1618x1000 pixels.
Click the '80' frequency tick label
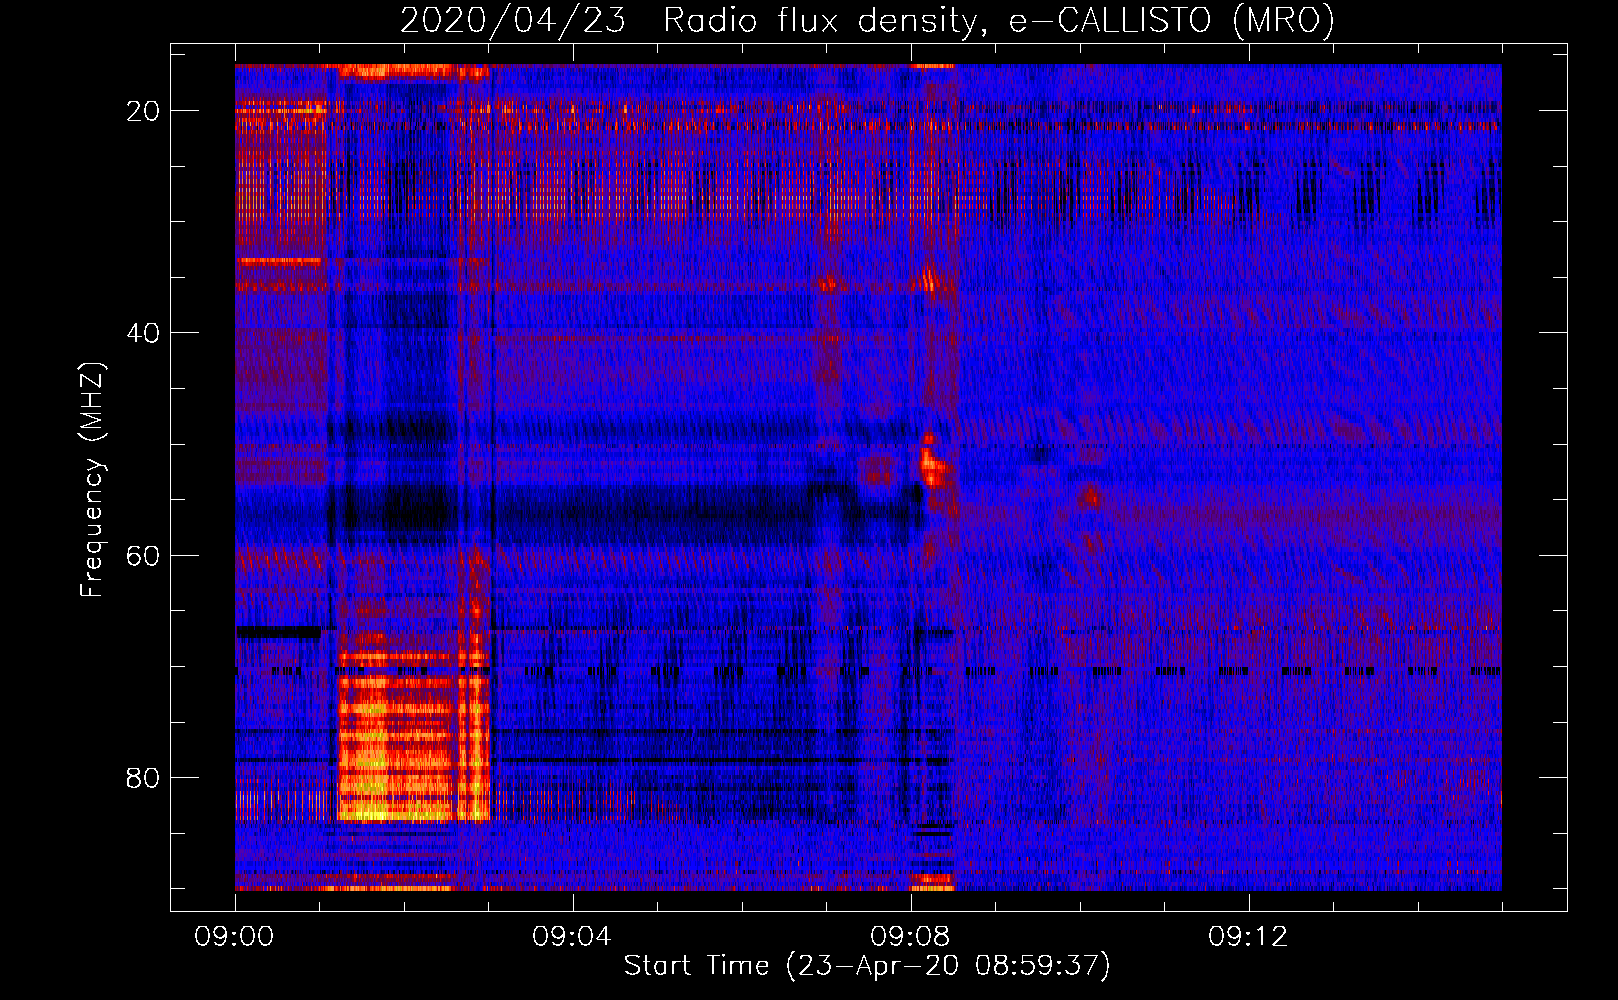[x=143, y=778]
